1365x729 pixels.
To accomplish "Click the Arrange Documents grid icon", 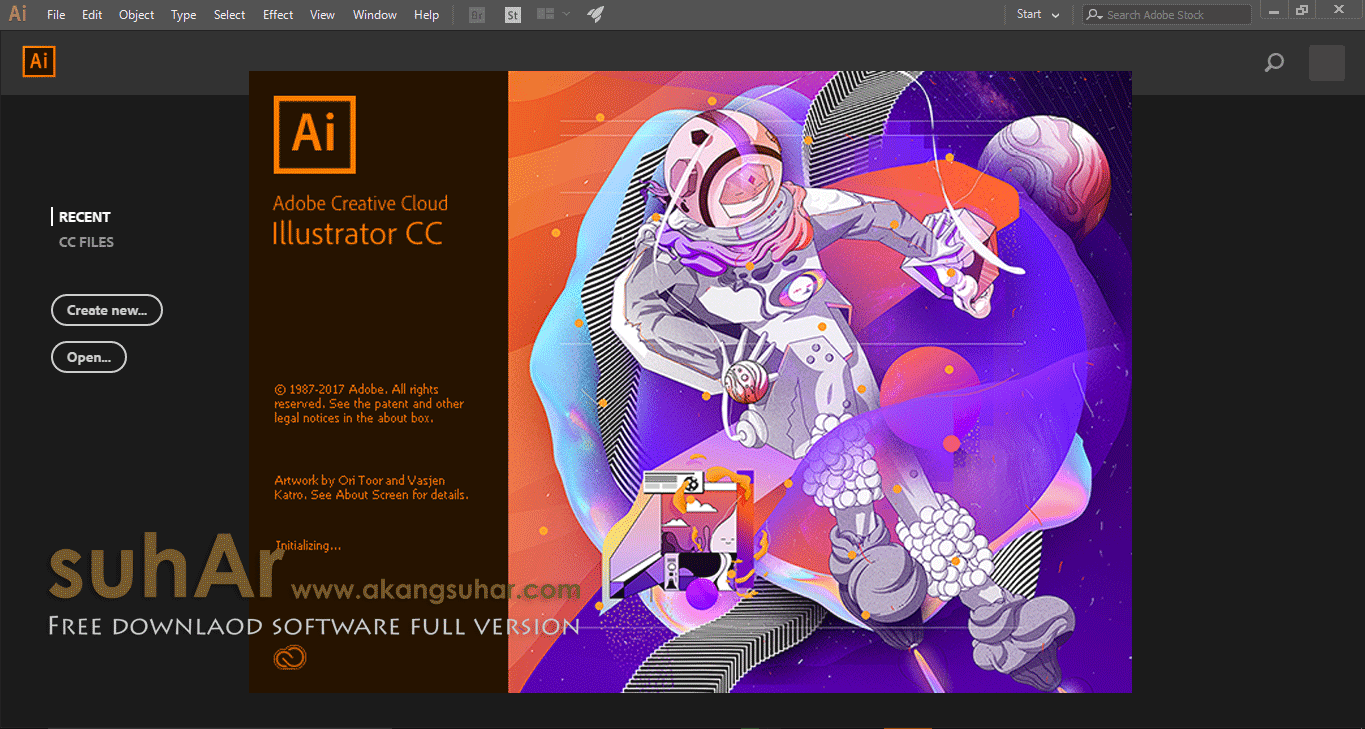I will coord(545,14).
